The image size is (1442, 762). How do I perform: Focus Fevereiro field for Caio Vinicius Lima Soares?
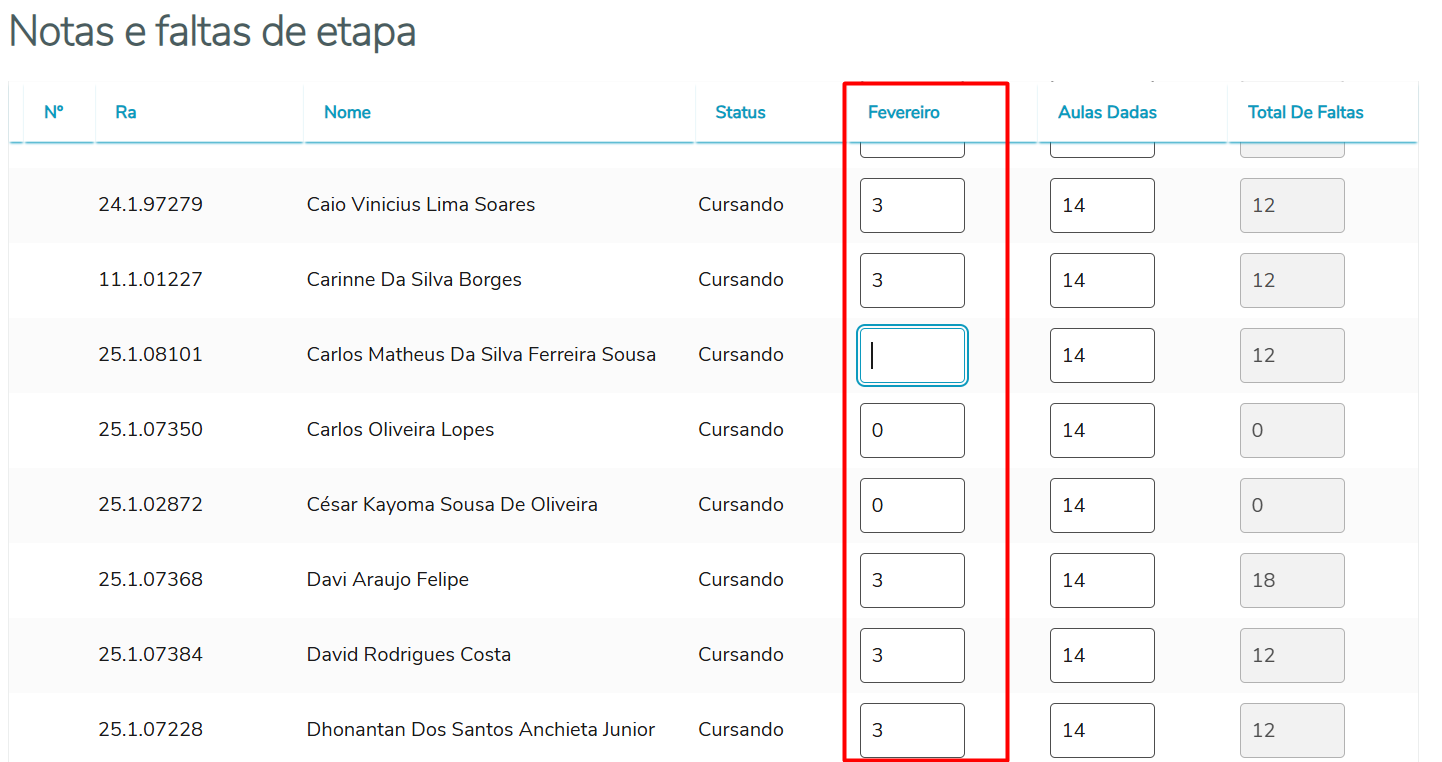pyautogui.click(x=912, y=205)
